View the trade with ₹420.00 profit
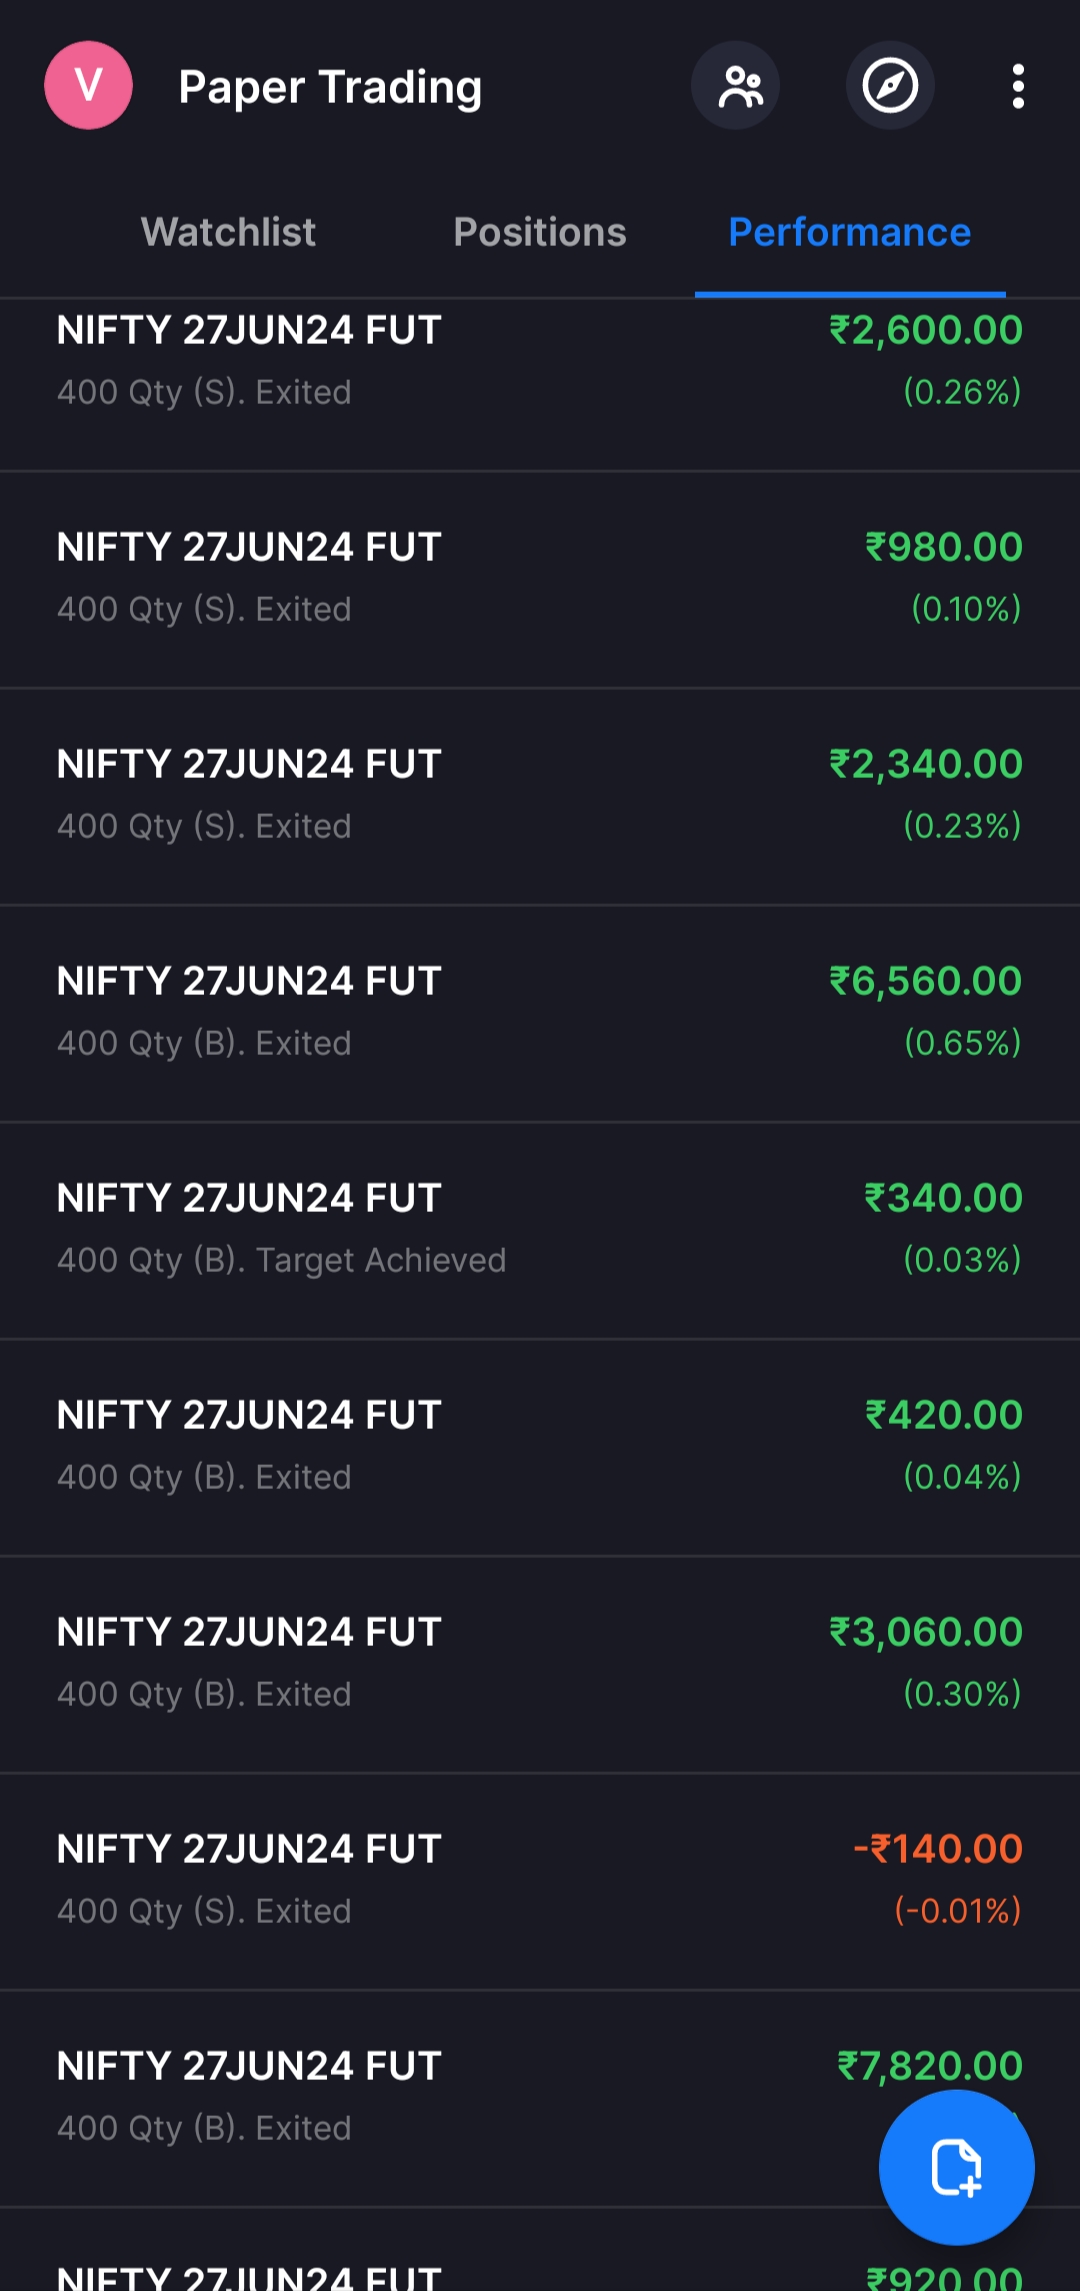The height and width of the screenshot is (2291, 1080). (x=540, y=1446)
